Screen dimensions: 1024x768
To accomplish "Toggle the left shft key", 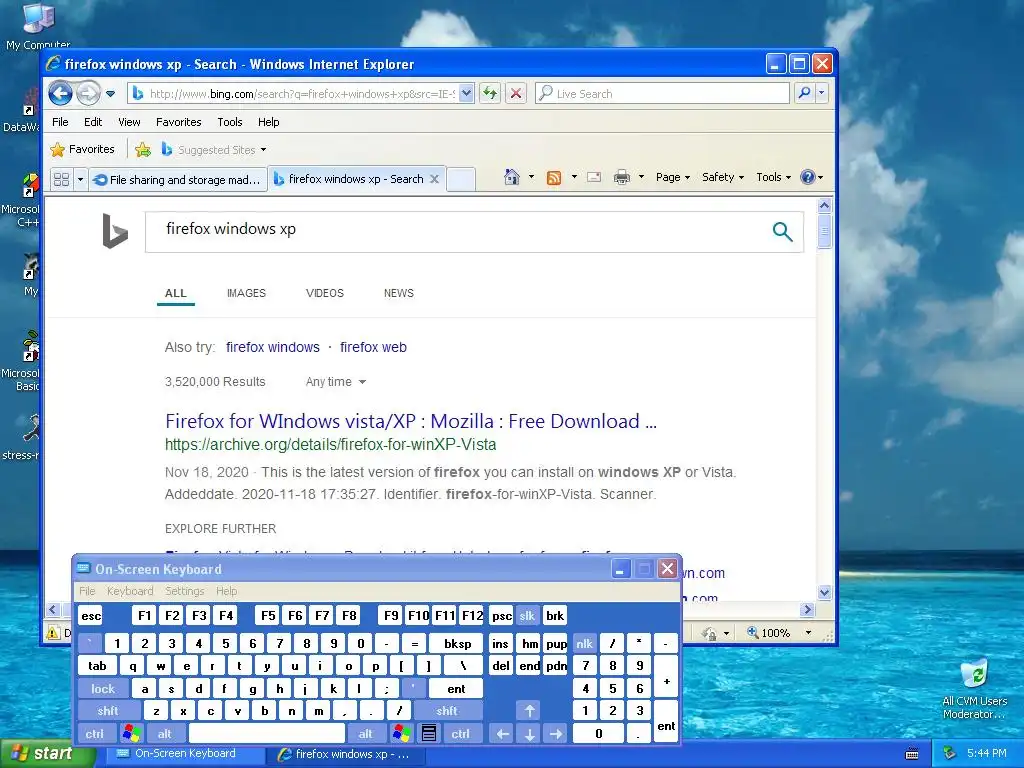I will [x=108, y=711].
